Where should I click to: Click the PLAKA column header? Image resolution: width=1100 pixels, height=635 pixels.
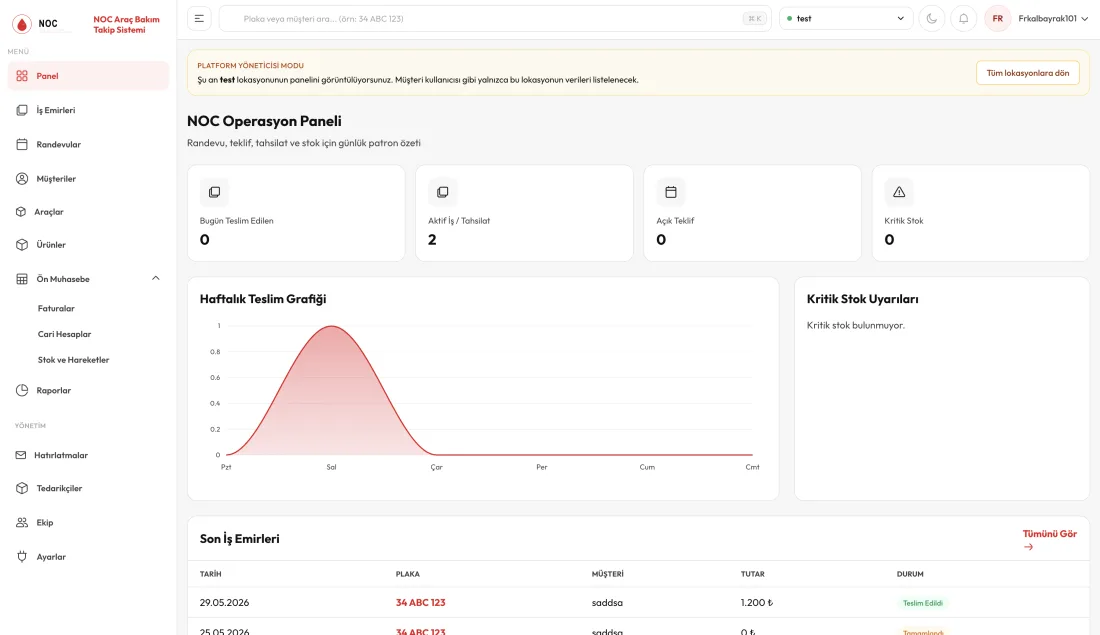point(408,574)
